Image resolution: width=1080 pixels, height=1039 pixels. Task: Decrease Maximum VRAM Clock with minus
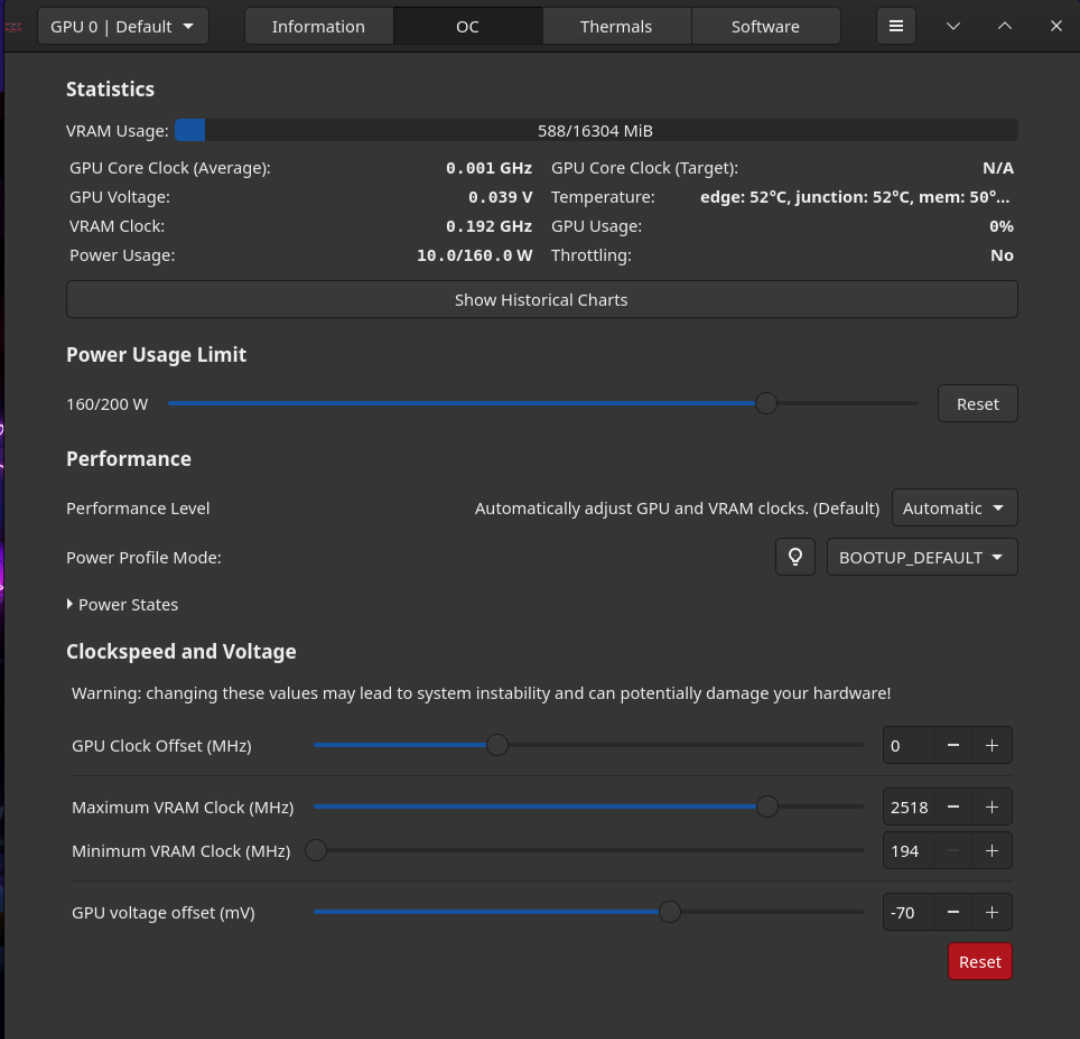pos(953,807)
